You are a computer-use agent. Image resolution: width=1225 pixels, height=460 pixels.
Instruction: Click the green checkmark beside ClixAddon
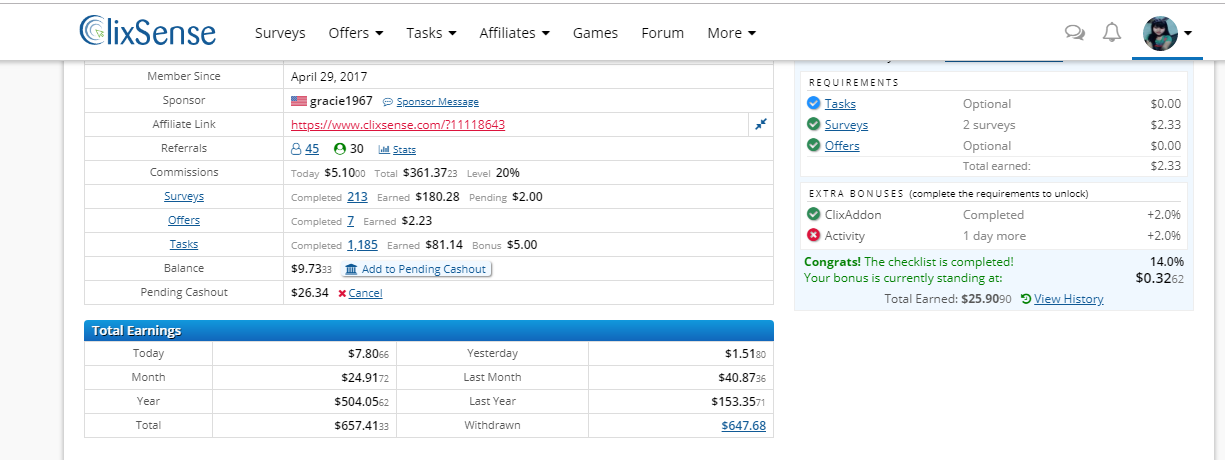(x=813, y=214)
